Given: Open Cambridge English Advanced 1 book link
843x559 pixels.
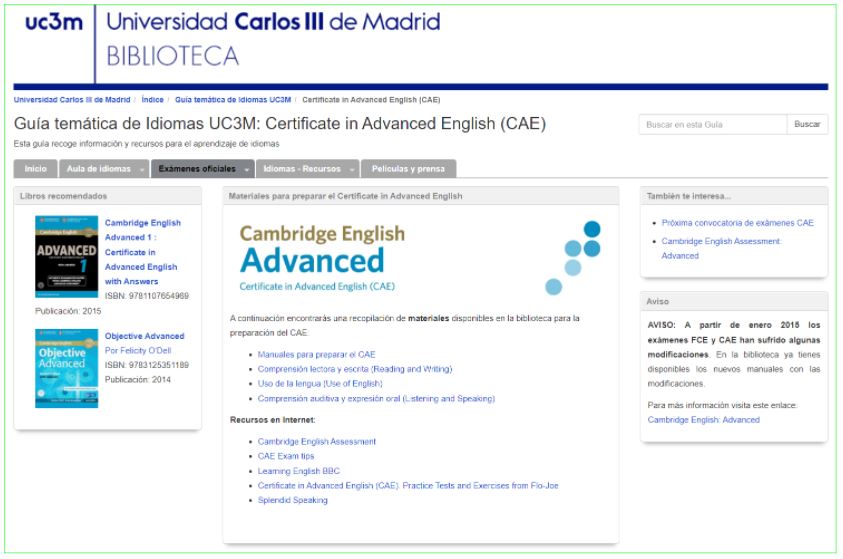Looking at the screenshot, I should (142, 252).
